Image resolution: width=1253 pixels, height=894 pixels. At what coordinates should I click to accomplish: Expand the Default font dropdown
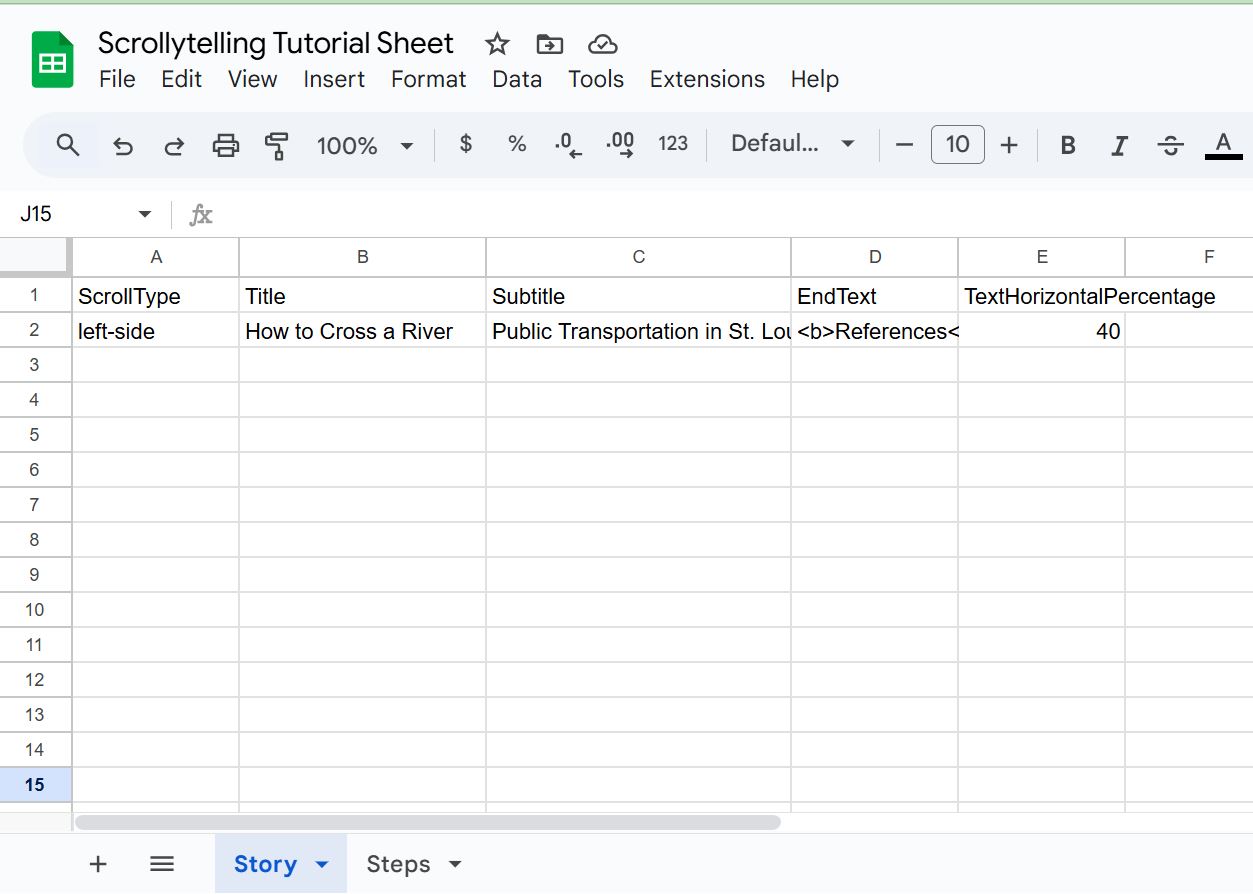pyautogui.click(x=793, y=144)
